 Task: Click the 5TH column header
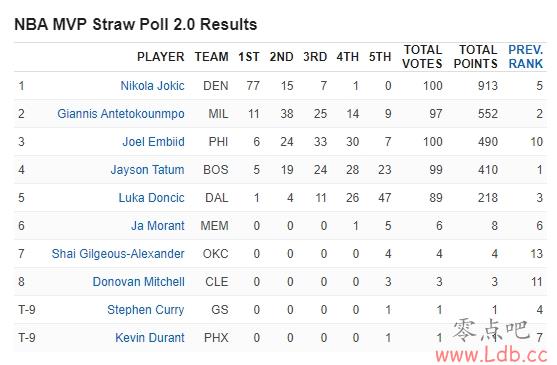pyautogui.click(x=380, y=57)
